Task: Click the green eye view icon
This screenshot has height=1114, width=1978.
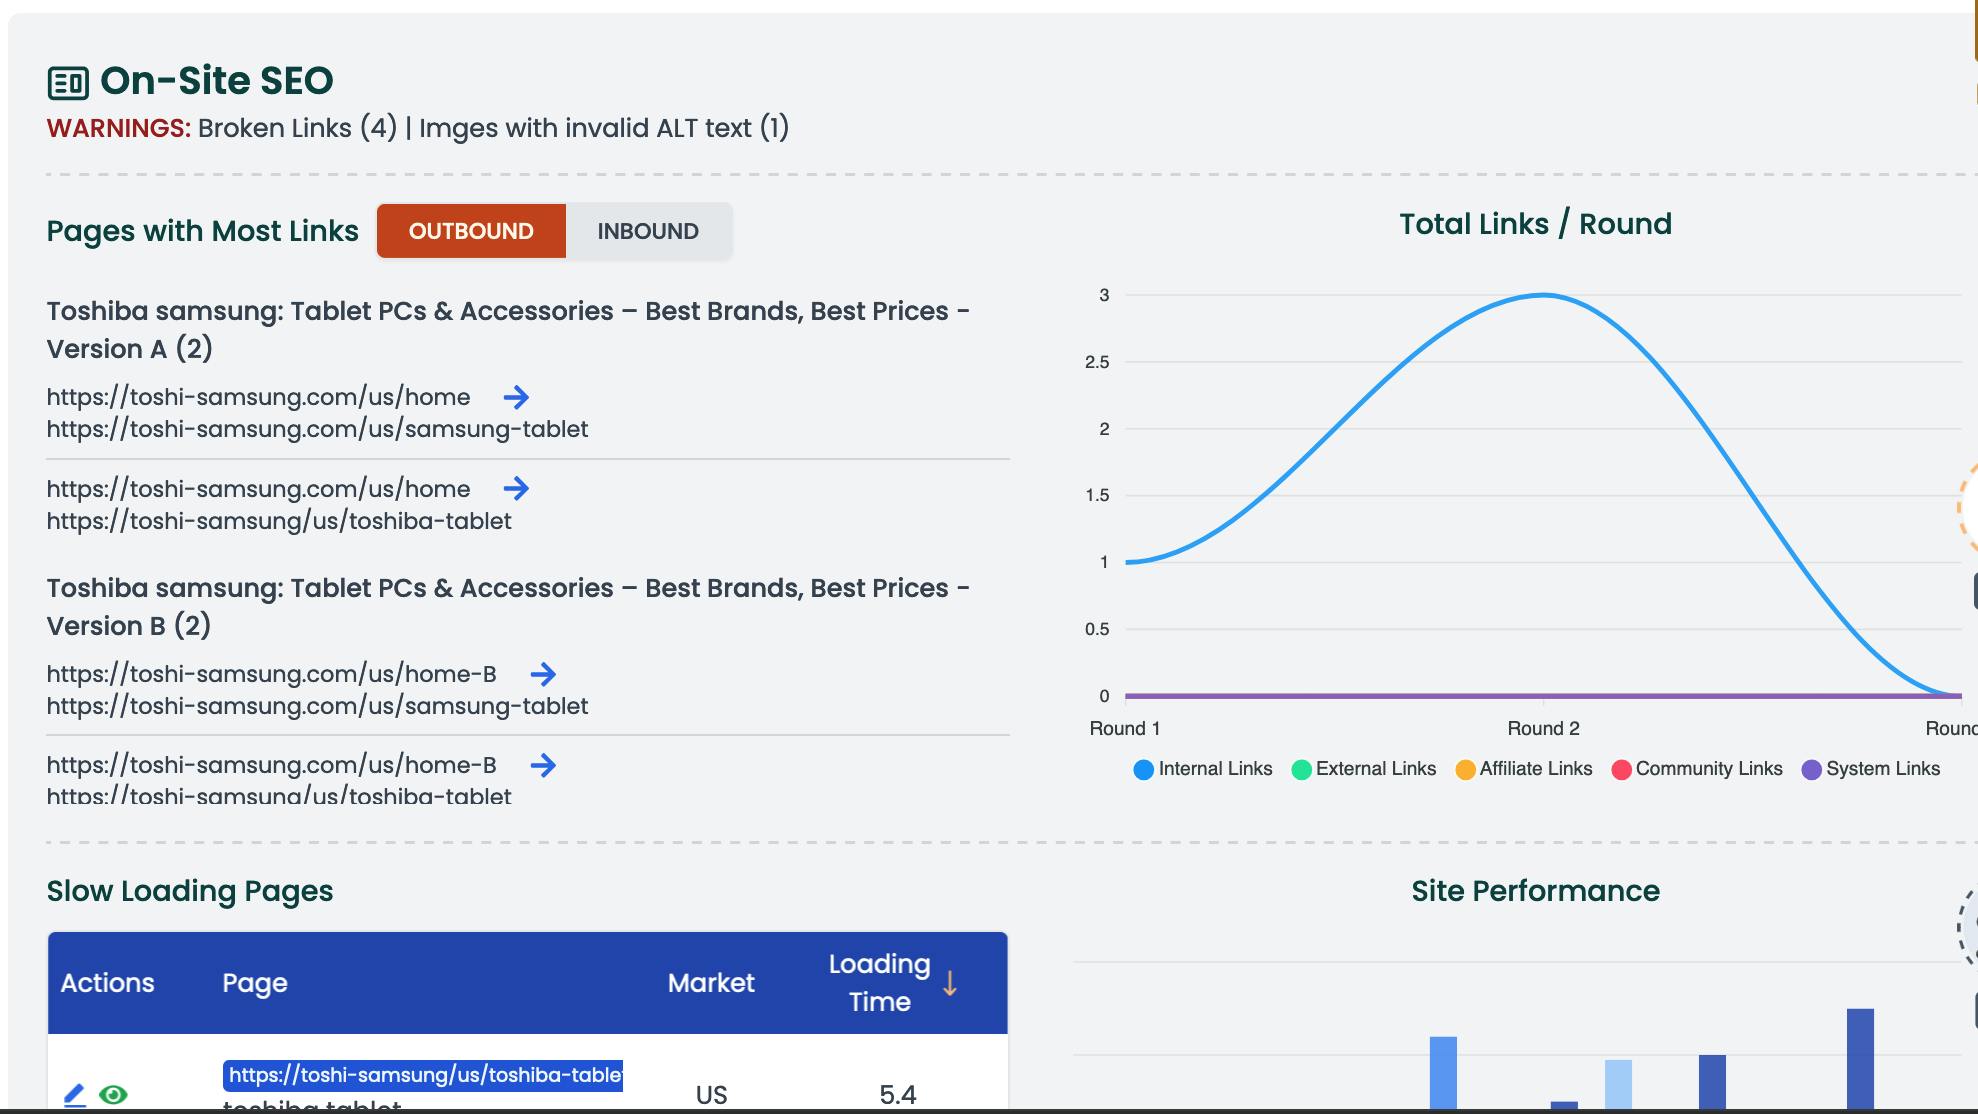Action: (114, 1095)
